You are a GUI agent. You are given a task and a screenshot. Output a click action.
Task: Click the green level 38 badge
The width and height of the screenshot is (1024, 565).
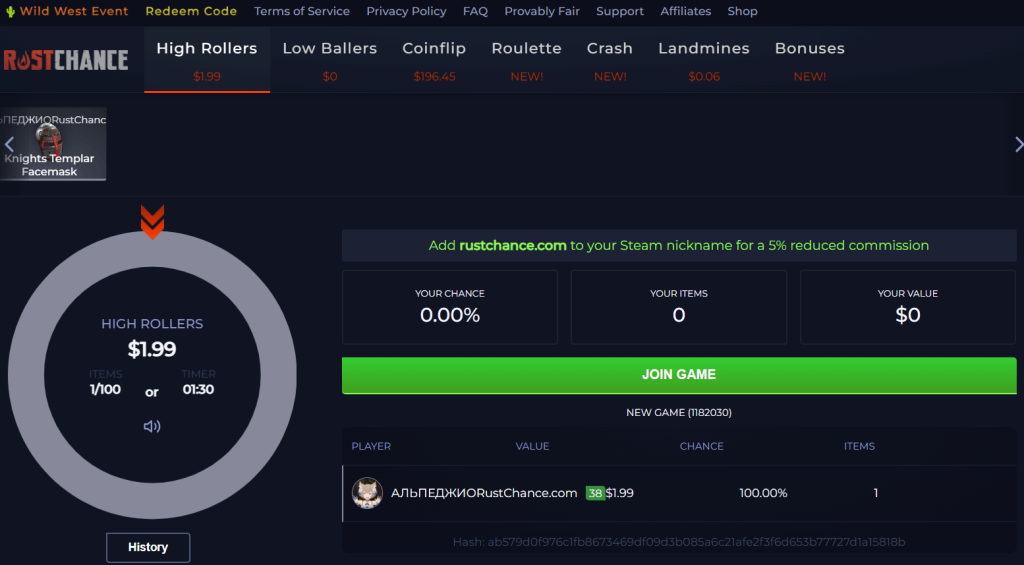pos(595,493)
